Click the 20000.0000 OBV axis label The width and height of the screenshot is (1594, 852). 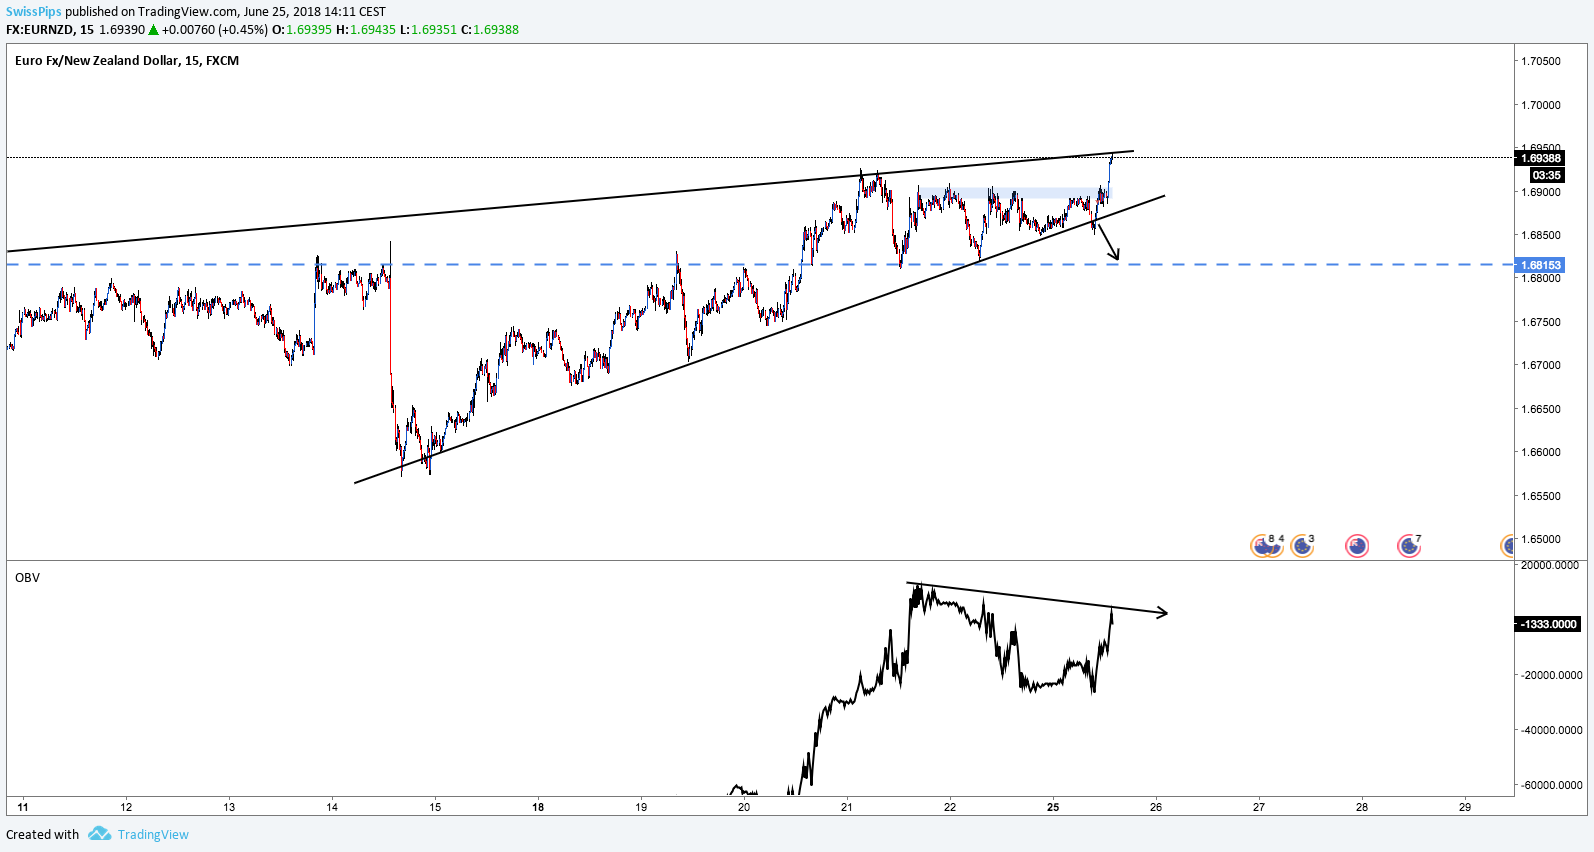(x=1551, y=565)
